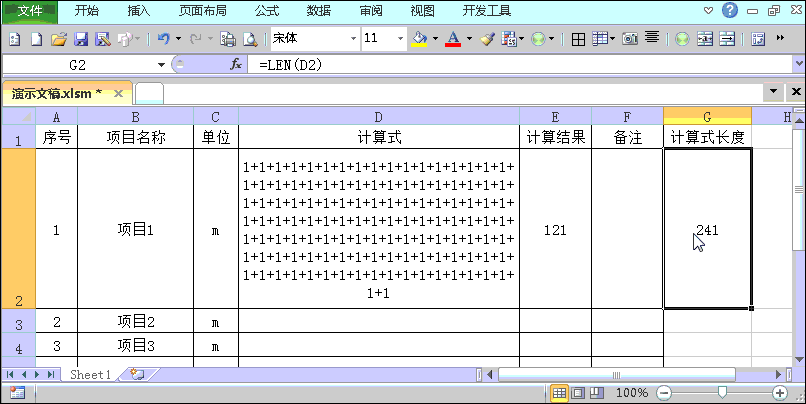Viewport: 806px width, 404px height.
Task: Click the first toolbar properties list icon
Action: (x=14, y=39)
